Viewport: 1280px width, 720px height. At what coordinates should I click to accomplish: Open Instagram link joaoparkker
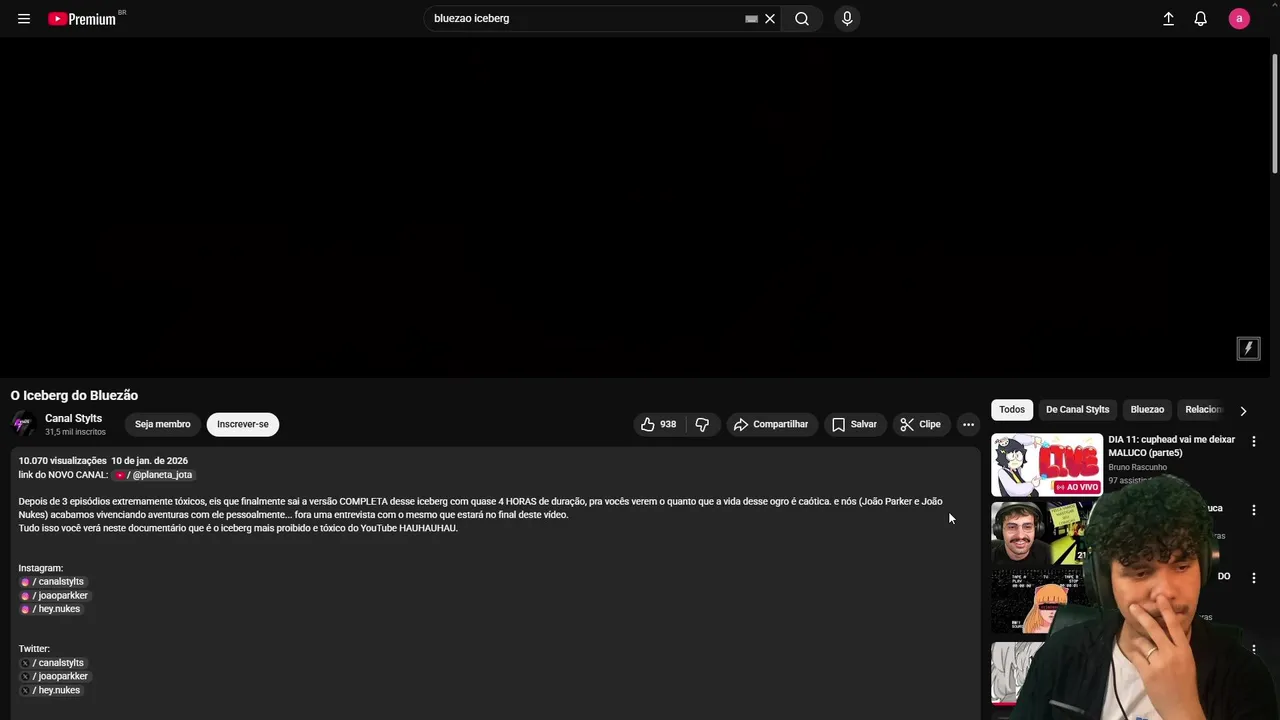(54, 596)
